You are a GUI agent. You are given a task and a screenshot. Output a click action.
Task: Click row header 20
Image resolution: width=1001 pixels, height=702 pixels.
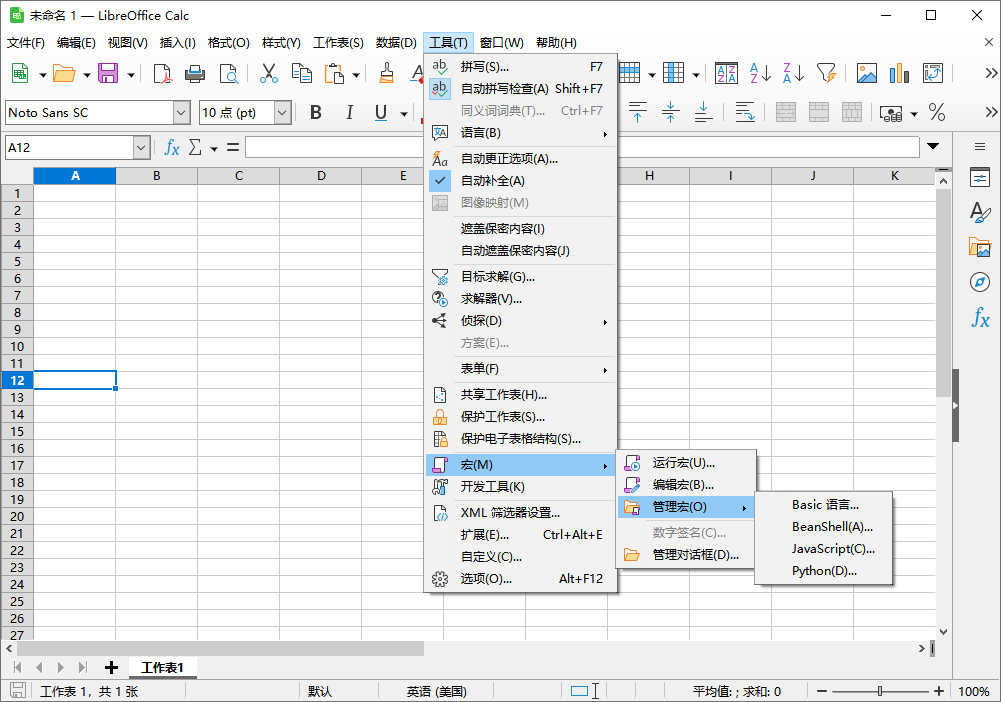pyautogui.click(x=17, y=516)
